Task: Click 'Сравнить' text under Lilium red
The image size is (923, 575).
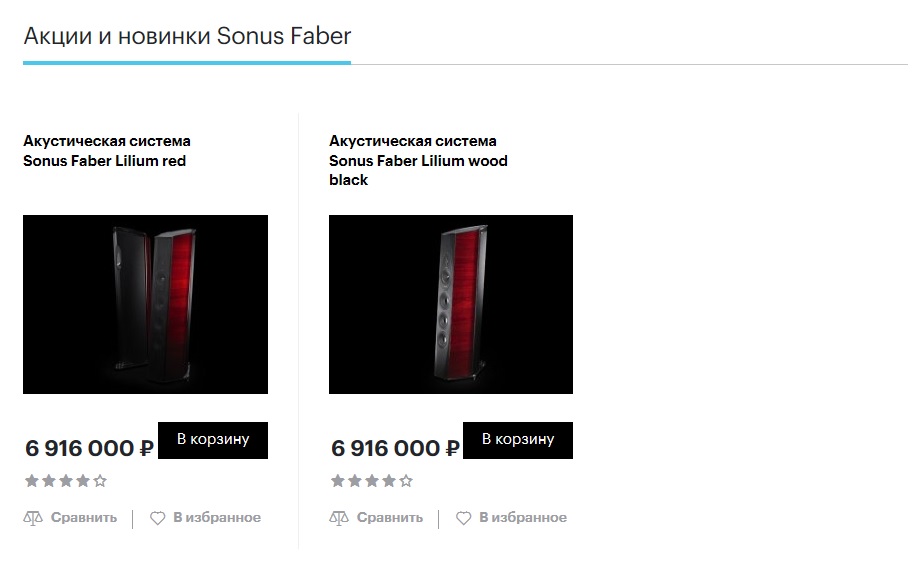Action: [x=84, y=518]
